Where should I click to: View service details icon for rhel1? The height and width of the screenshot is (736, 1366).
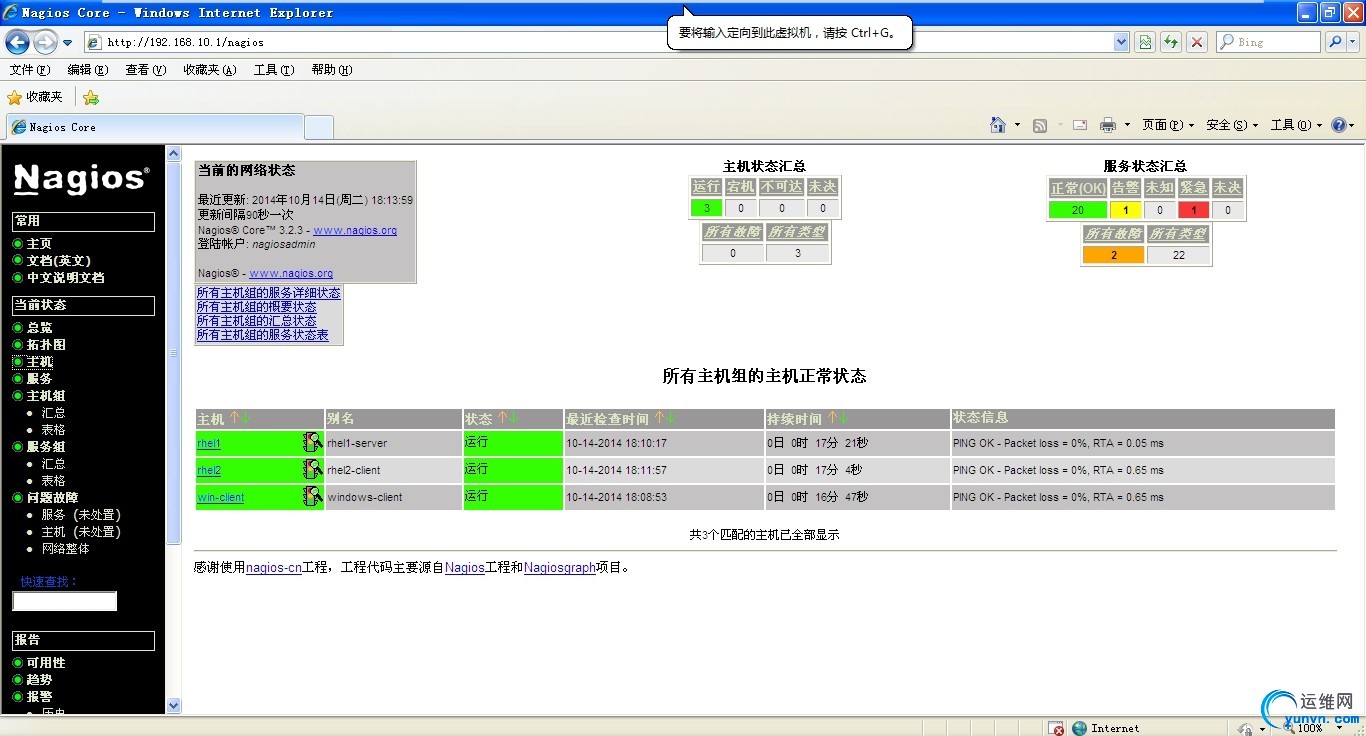[x=313, y=442]
